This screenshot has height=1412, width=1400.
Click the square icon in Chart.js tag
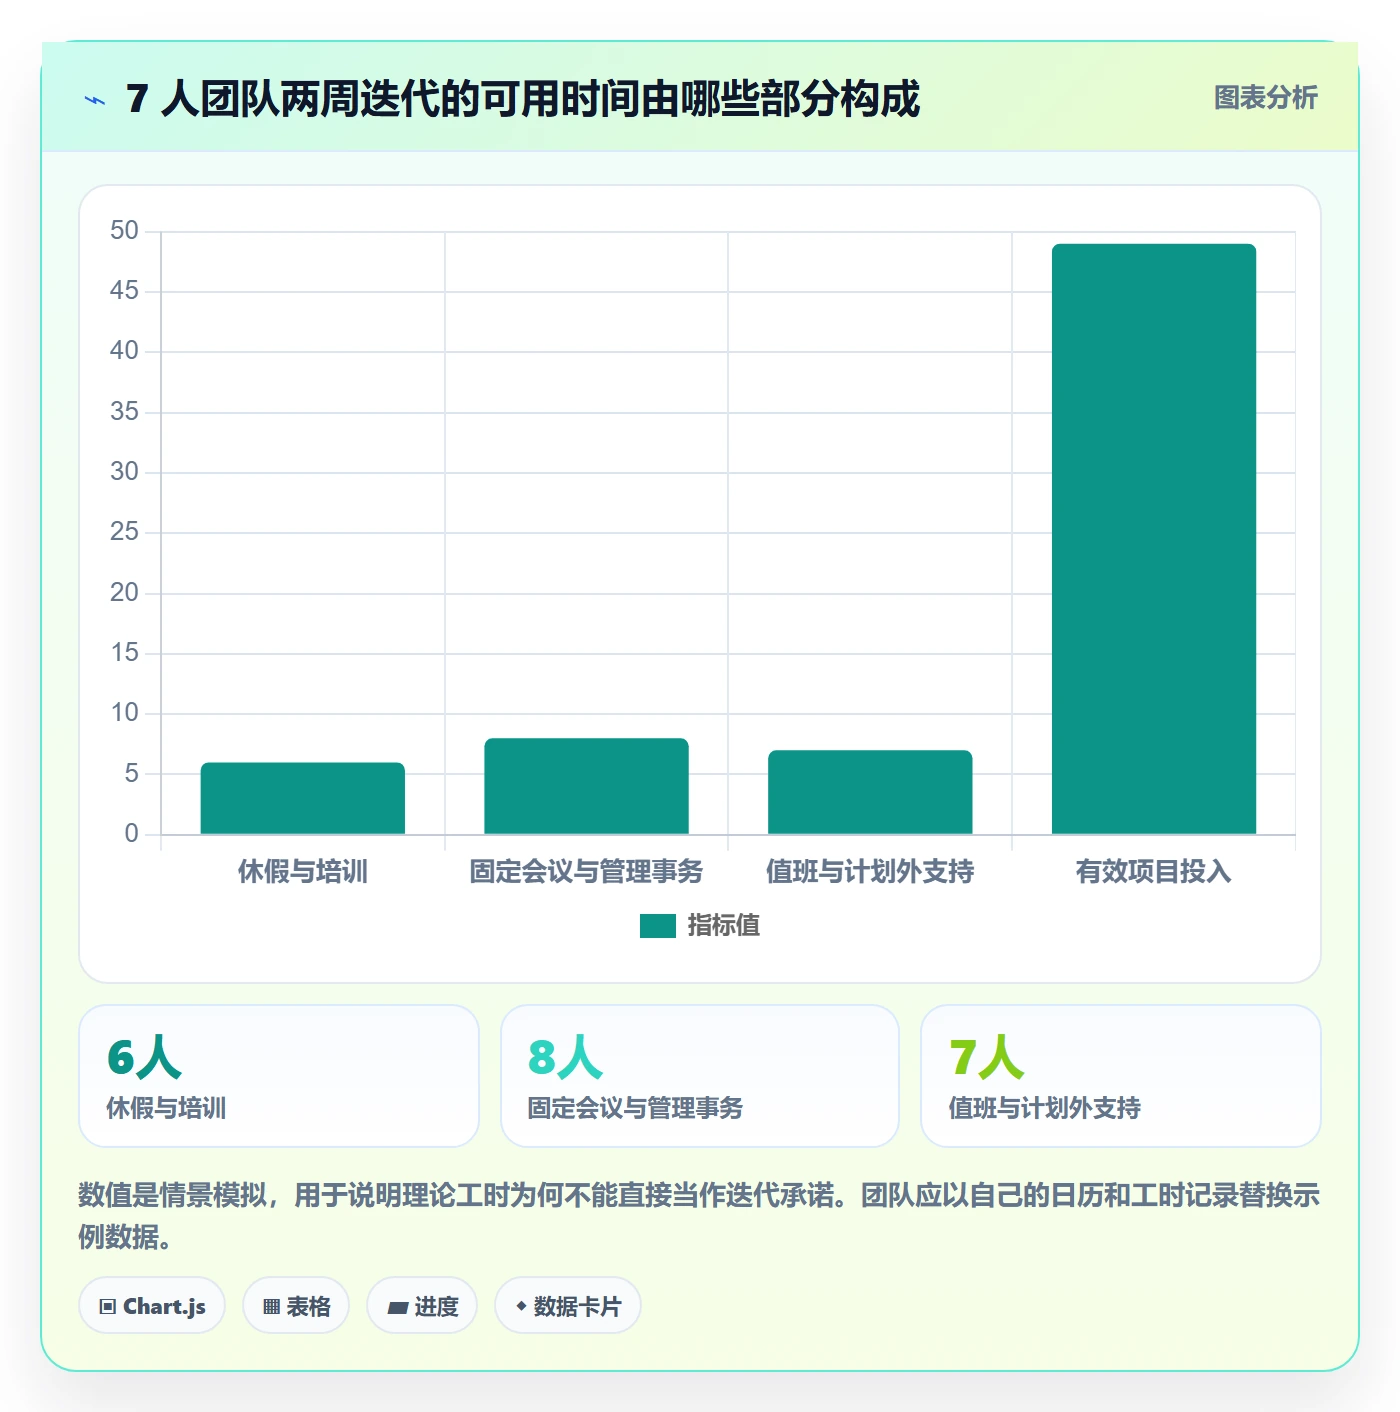pos(108,1307)
